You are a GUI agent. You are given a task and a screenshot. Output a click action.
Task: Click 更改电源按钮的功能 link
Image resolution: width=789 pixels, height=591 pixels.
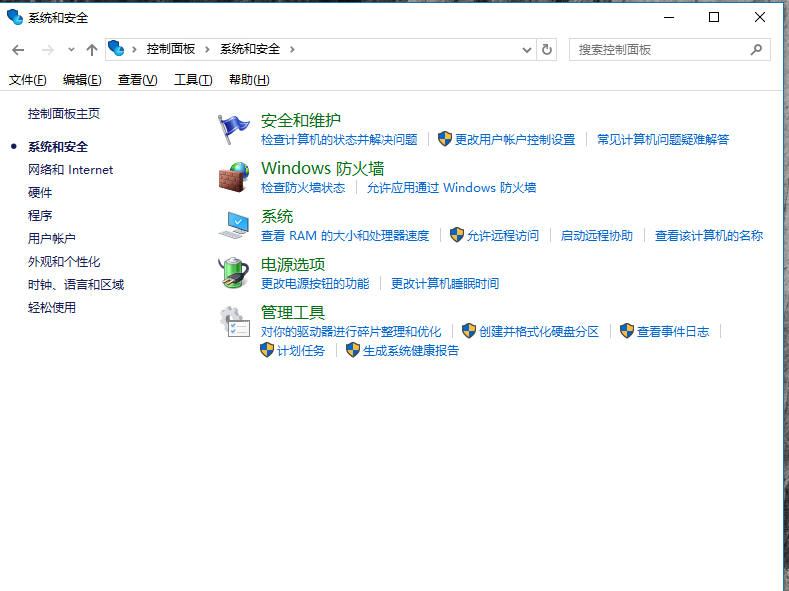pos(315,284)
